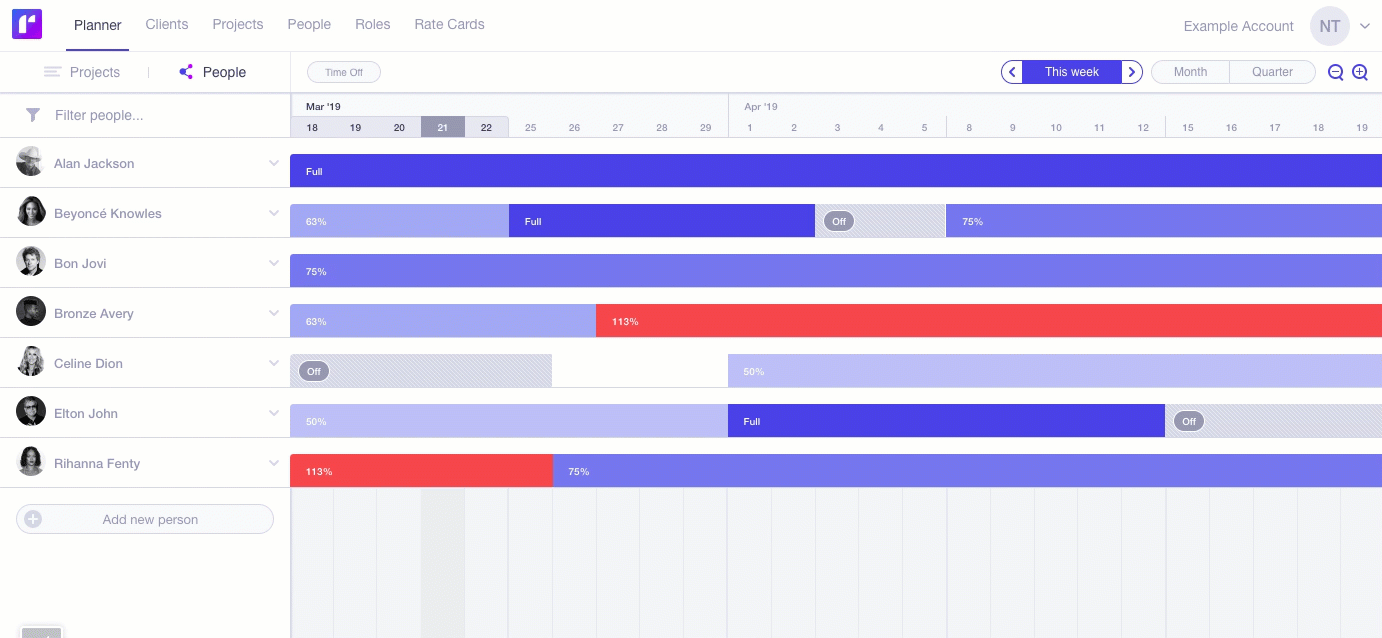The width and height of the screenshot is (1382, 638).
Task: Switch to Projects view
Action: [82, 72]
